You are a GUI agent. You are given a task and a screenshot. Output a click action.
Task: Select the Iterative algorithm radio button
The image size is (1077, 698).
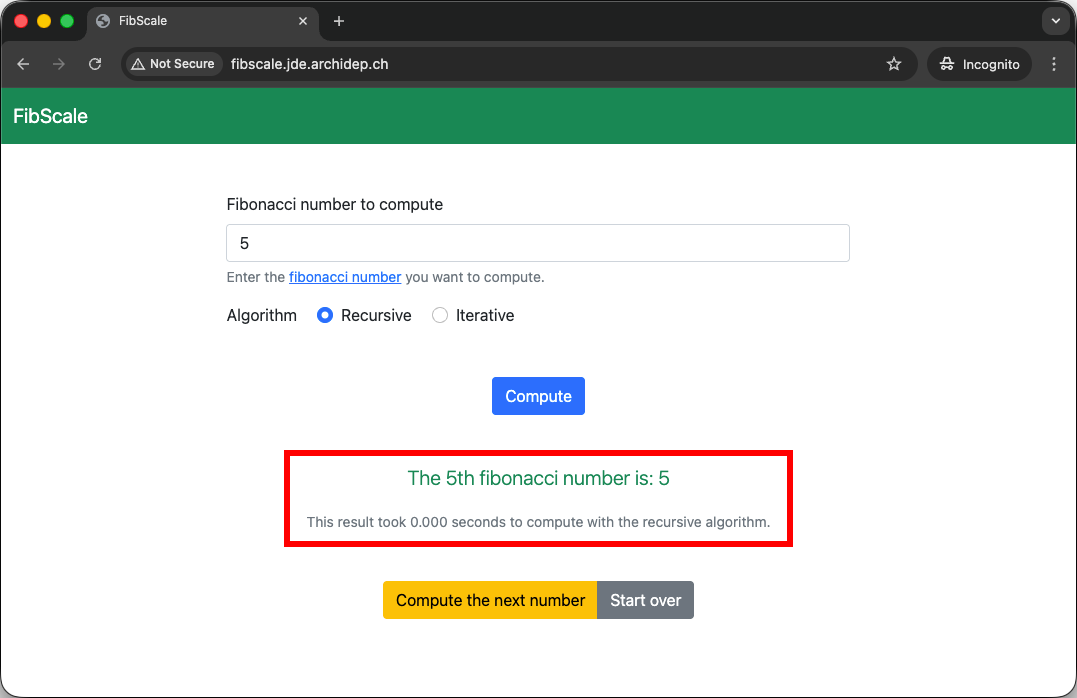[440, 315]
